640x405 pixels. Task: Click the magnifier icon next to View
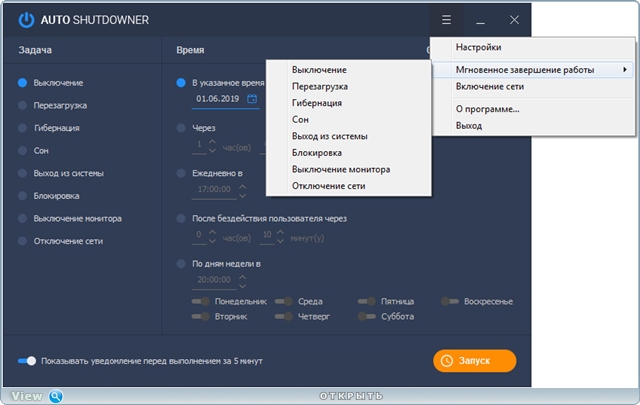pyautogui.click(x=56, y=396)
